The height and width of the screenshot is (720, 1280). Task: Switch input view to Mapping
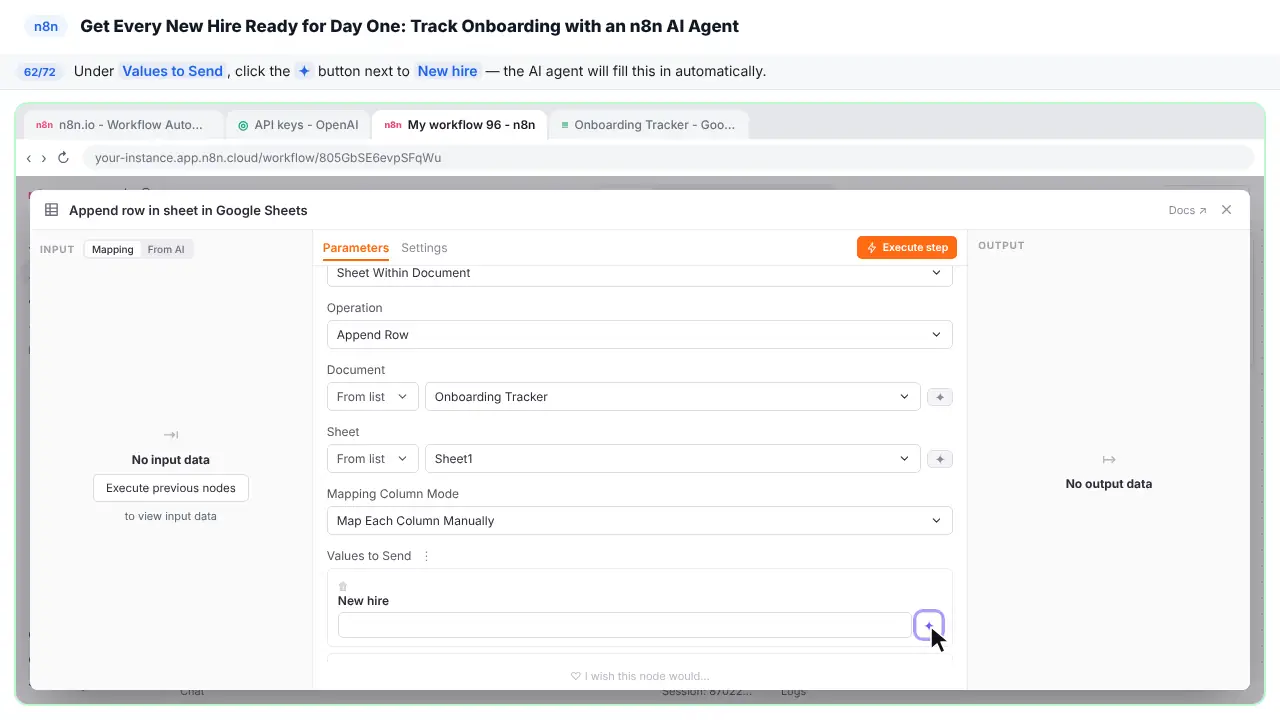point(113,249)
